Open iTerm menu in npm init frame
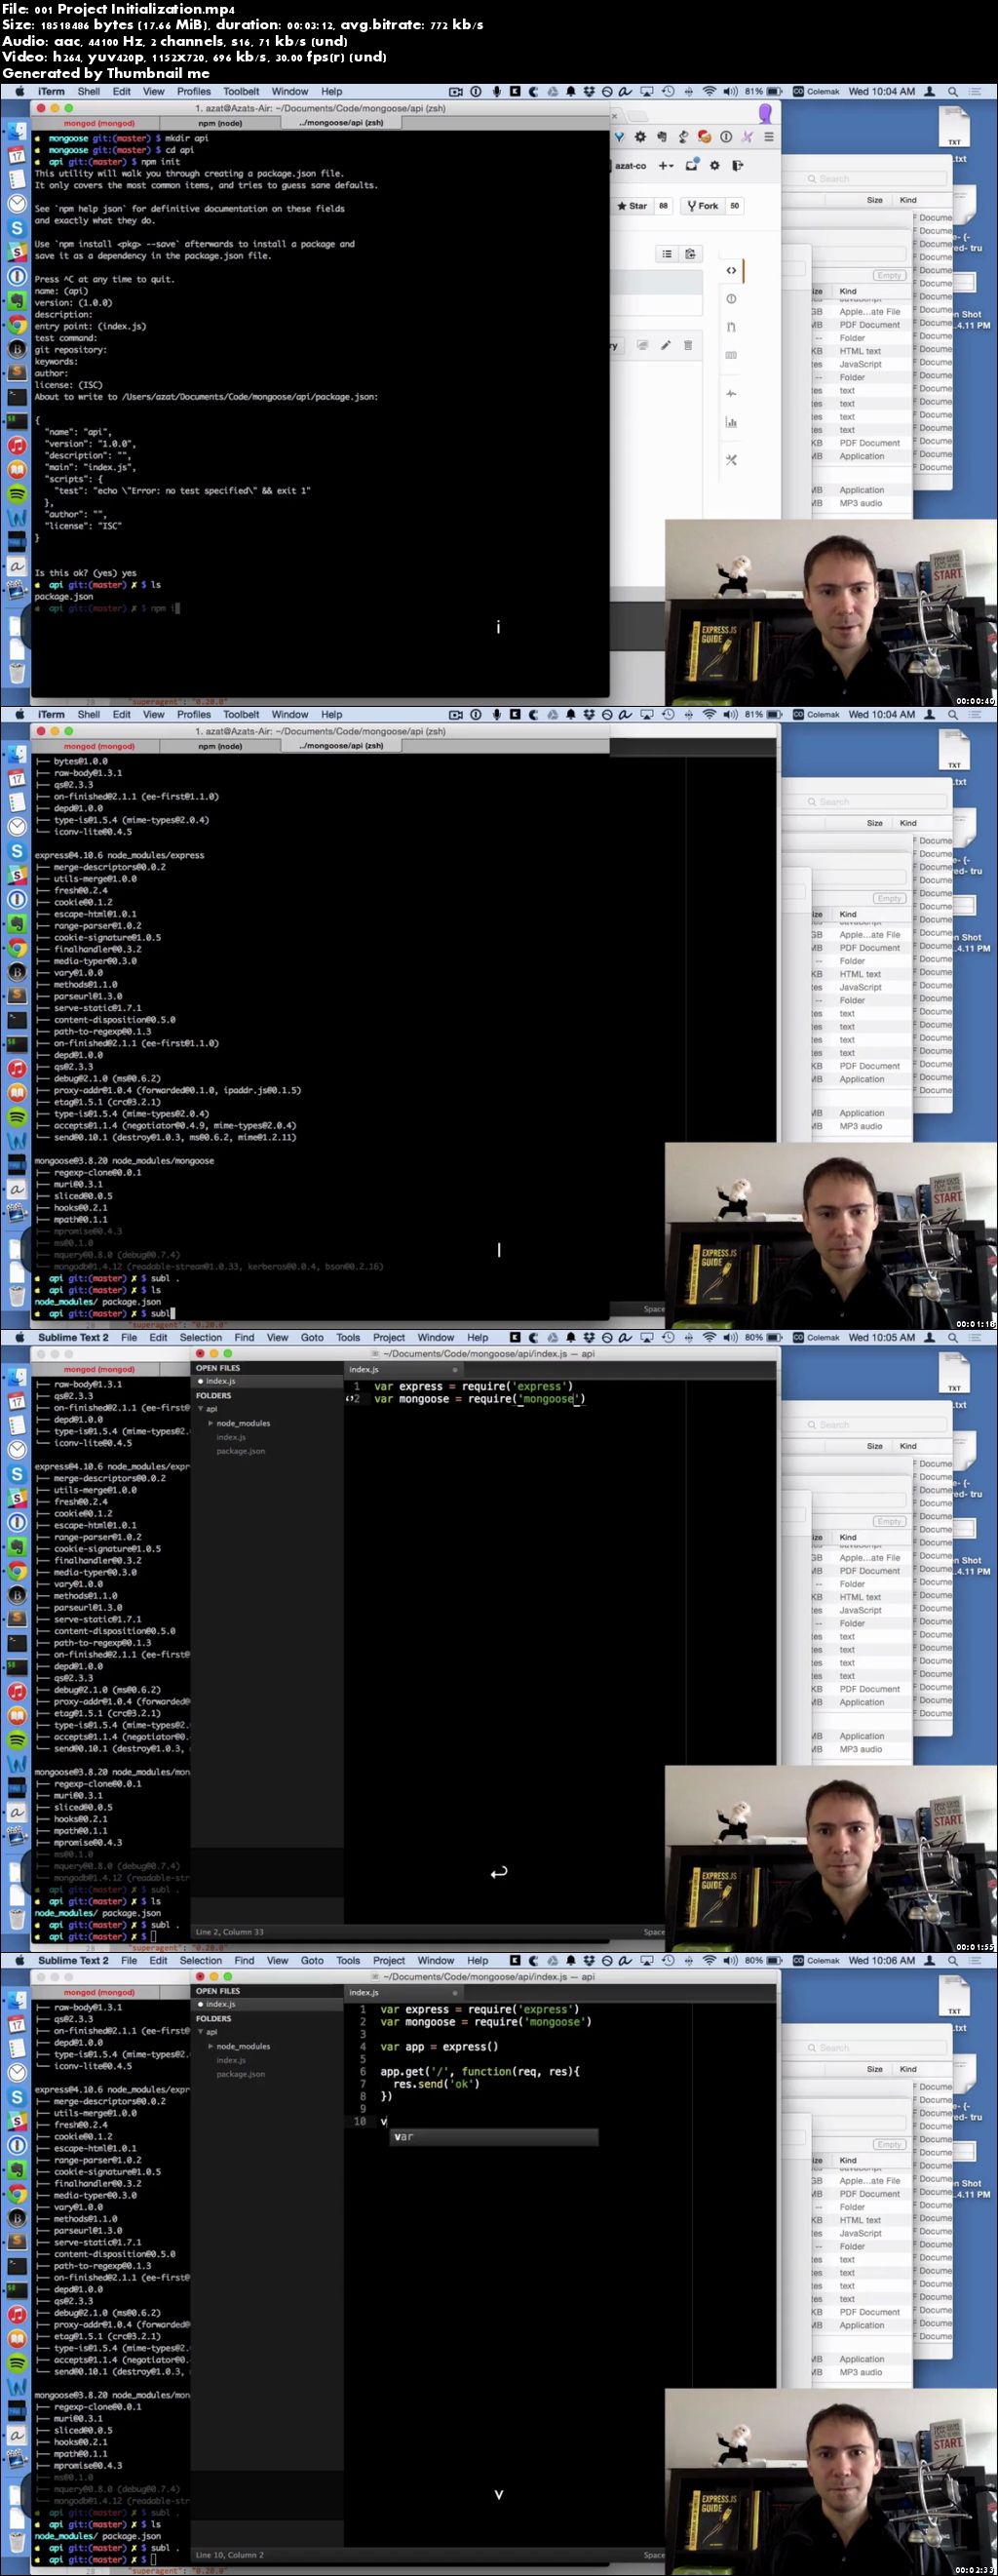 pyautogui.click(x=51, y=91)
